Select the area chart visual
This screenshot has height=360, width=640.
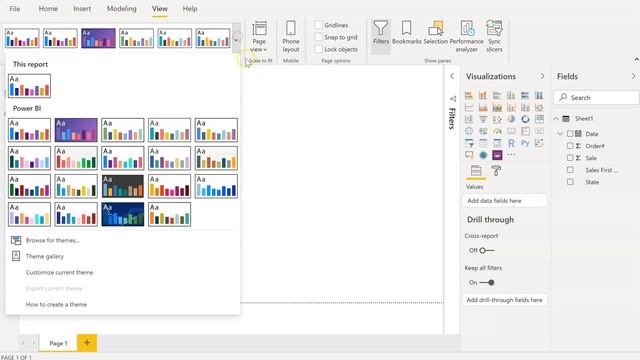[483, 107]
